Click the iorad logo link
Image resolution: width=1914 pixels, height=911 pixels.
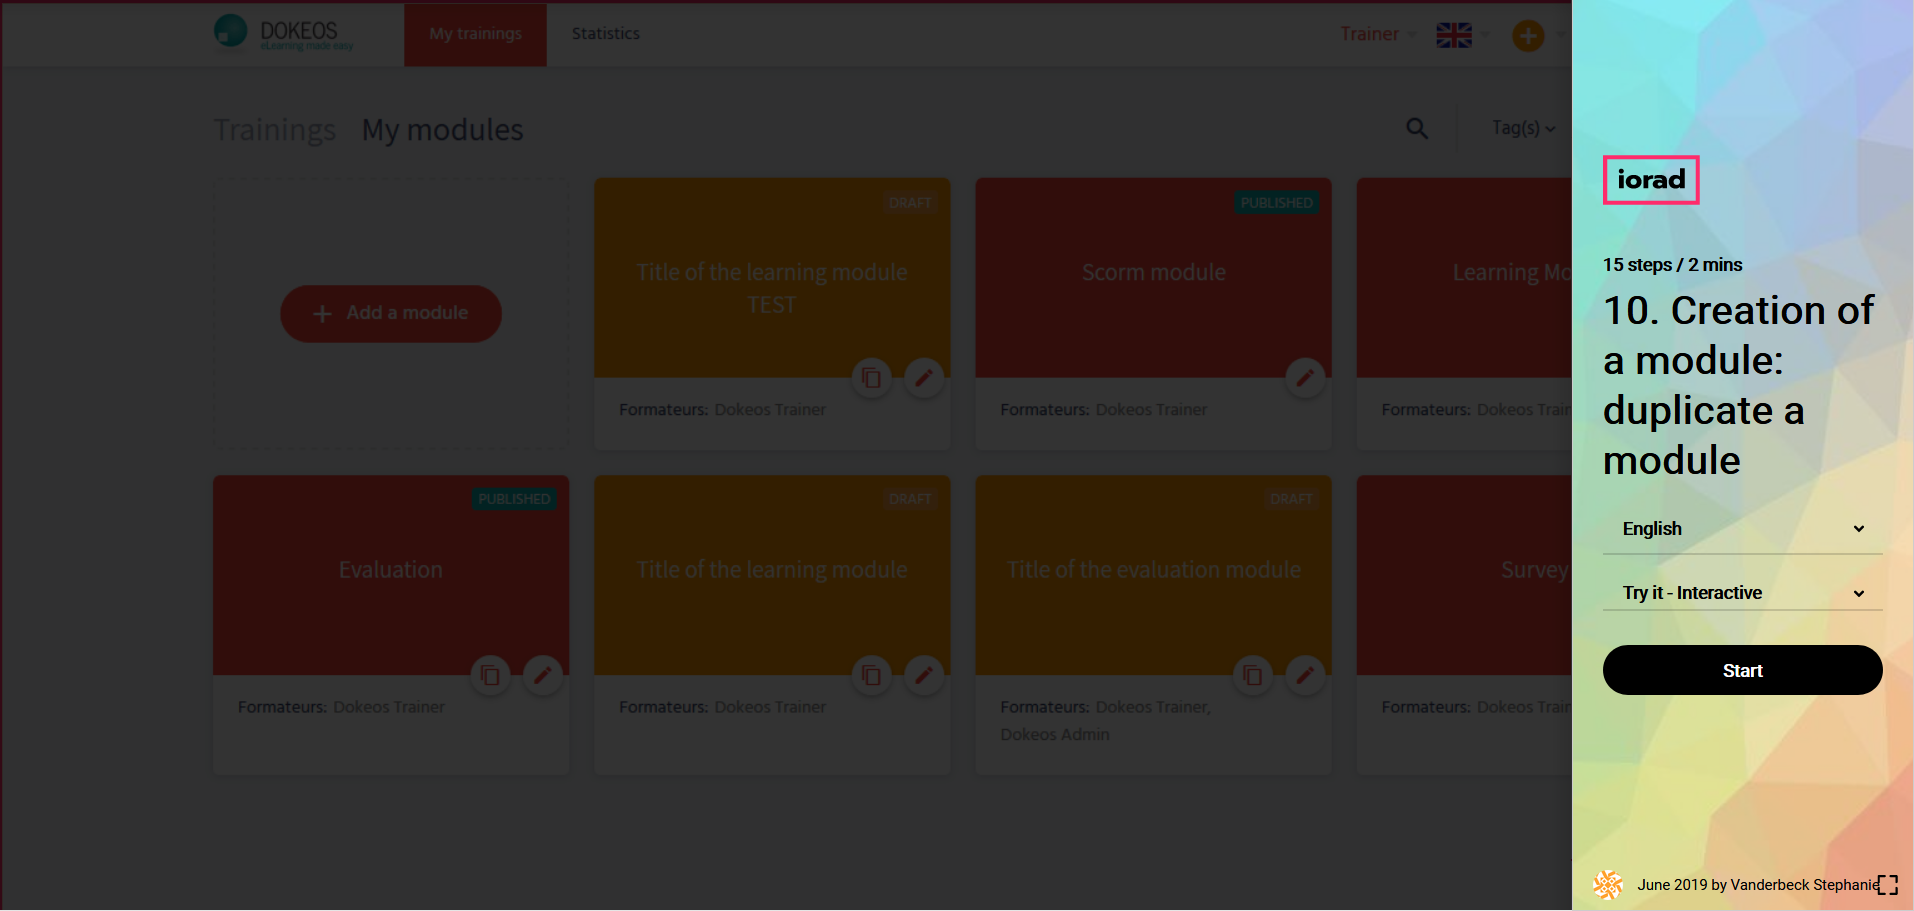[x=1651, y=180]
